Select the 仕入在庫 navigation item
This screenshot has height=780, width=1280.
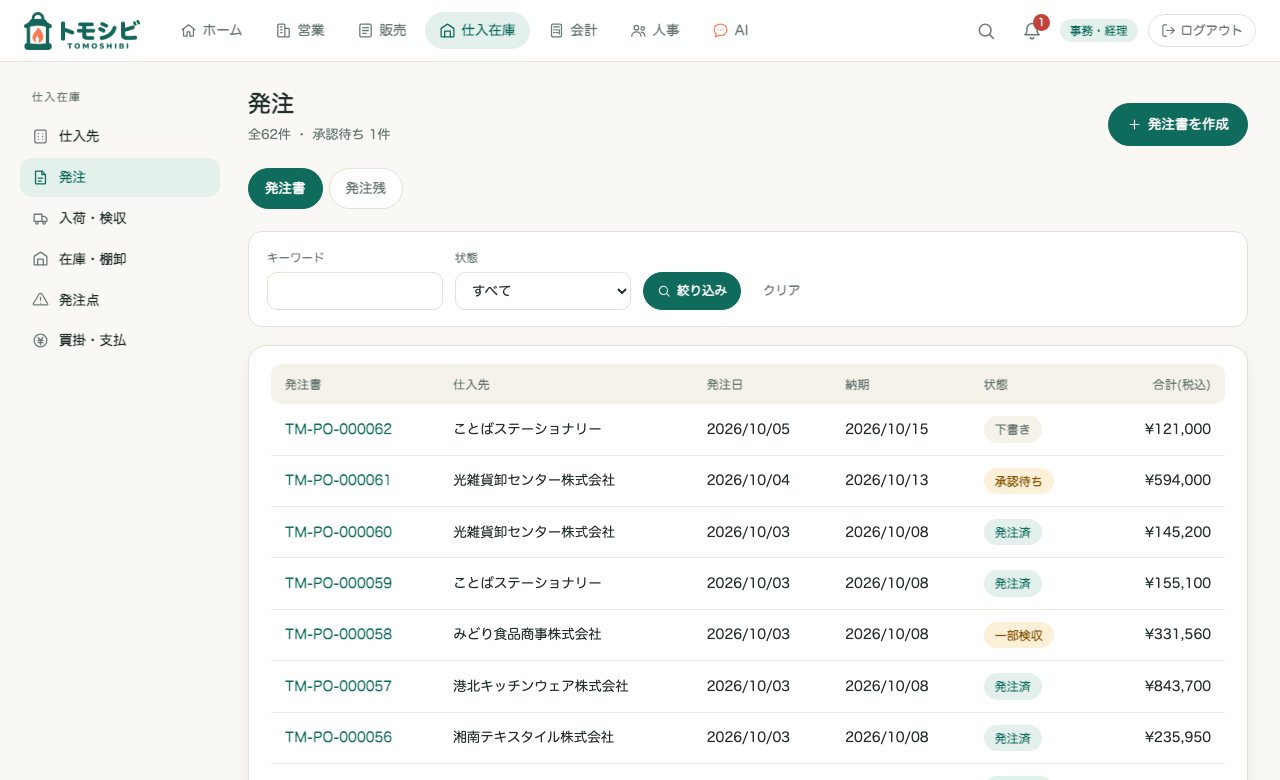477,31
